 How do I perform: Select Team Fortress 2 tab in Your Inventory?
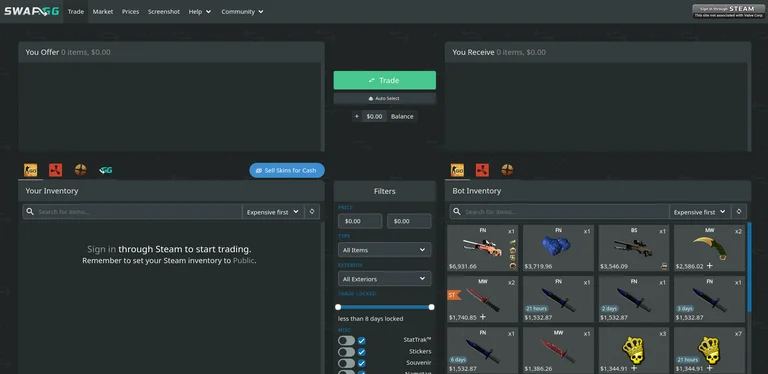(x=80, y=170)
